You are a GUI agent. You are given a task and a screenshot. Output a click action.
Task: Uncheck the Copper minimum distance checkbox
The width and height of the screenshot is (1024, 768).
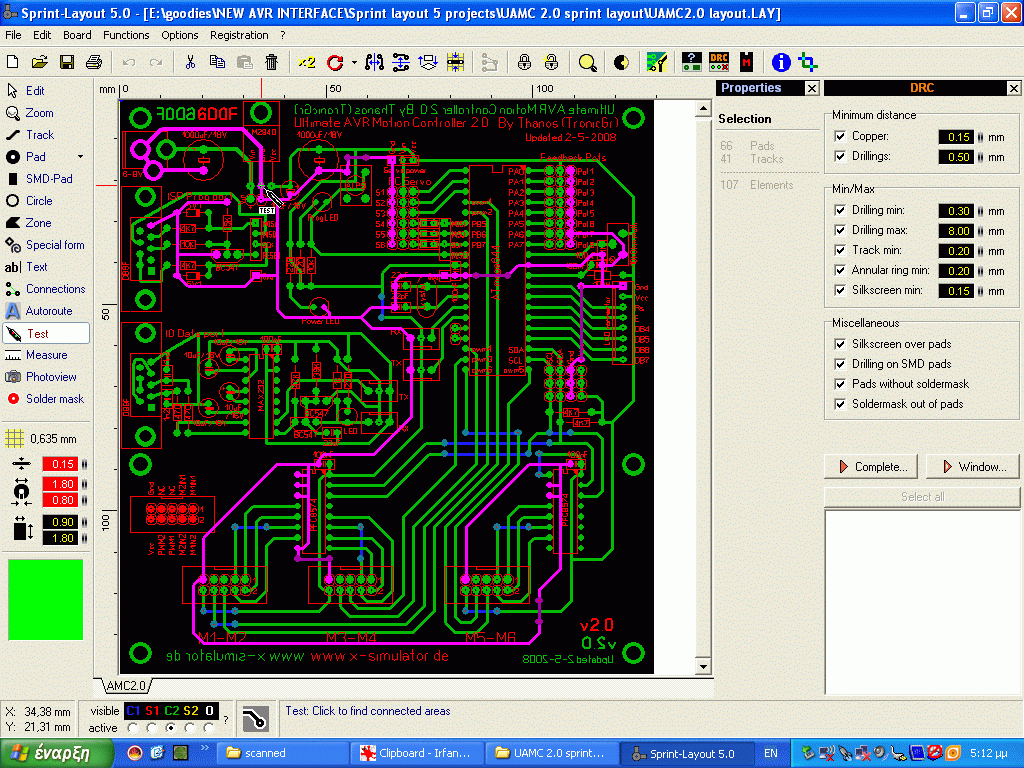tap(840, 136)
